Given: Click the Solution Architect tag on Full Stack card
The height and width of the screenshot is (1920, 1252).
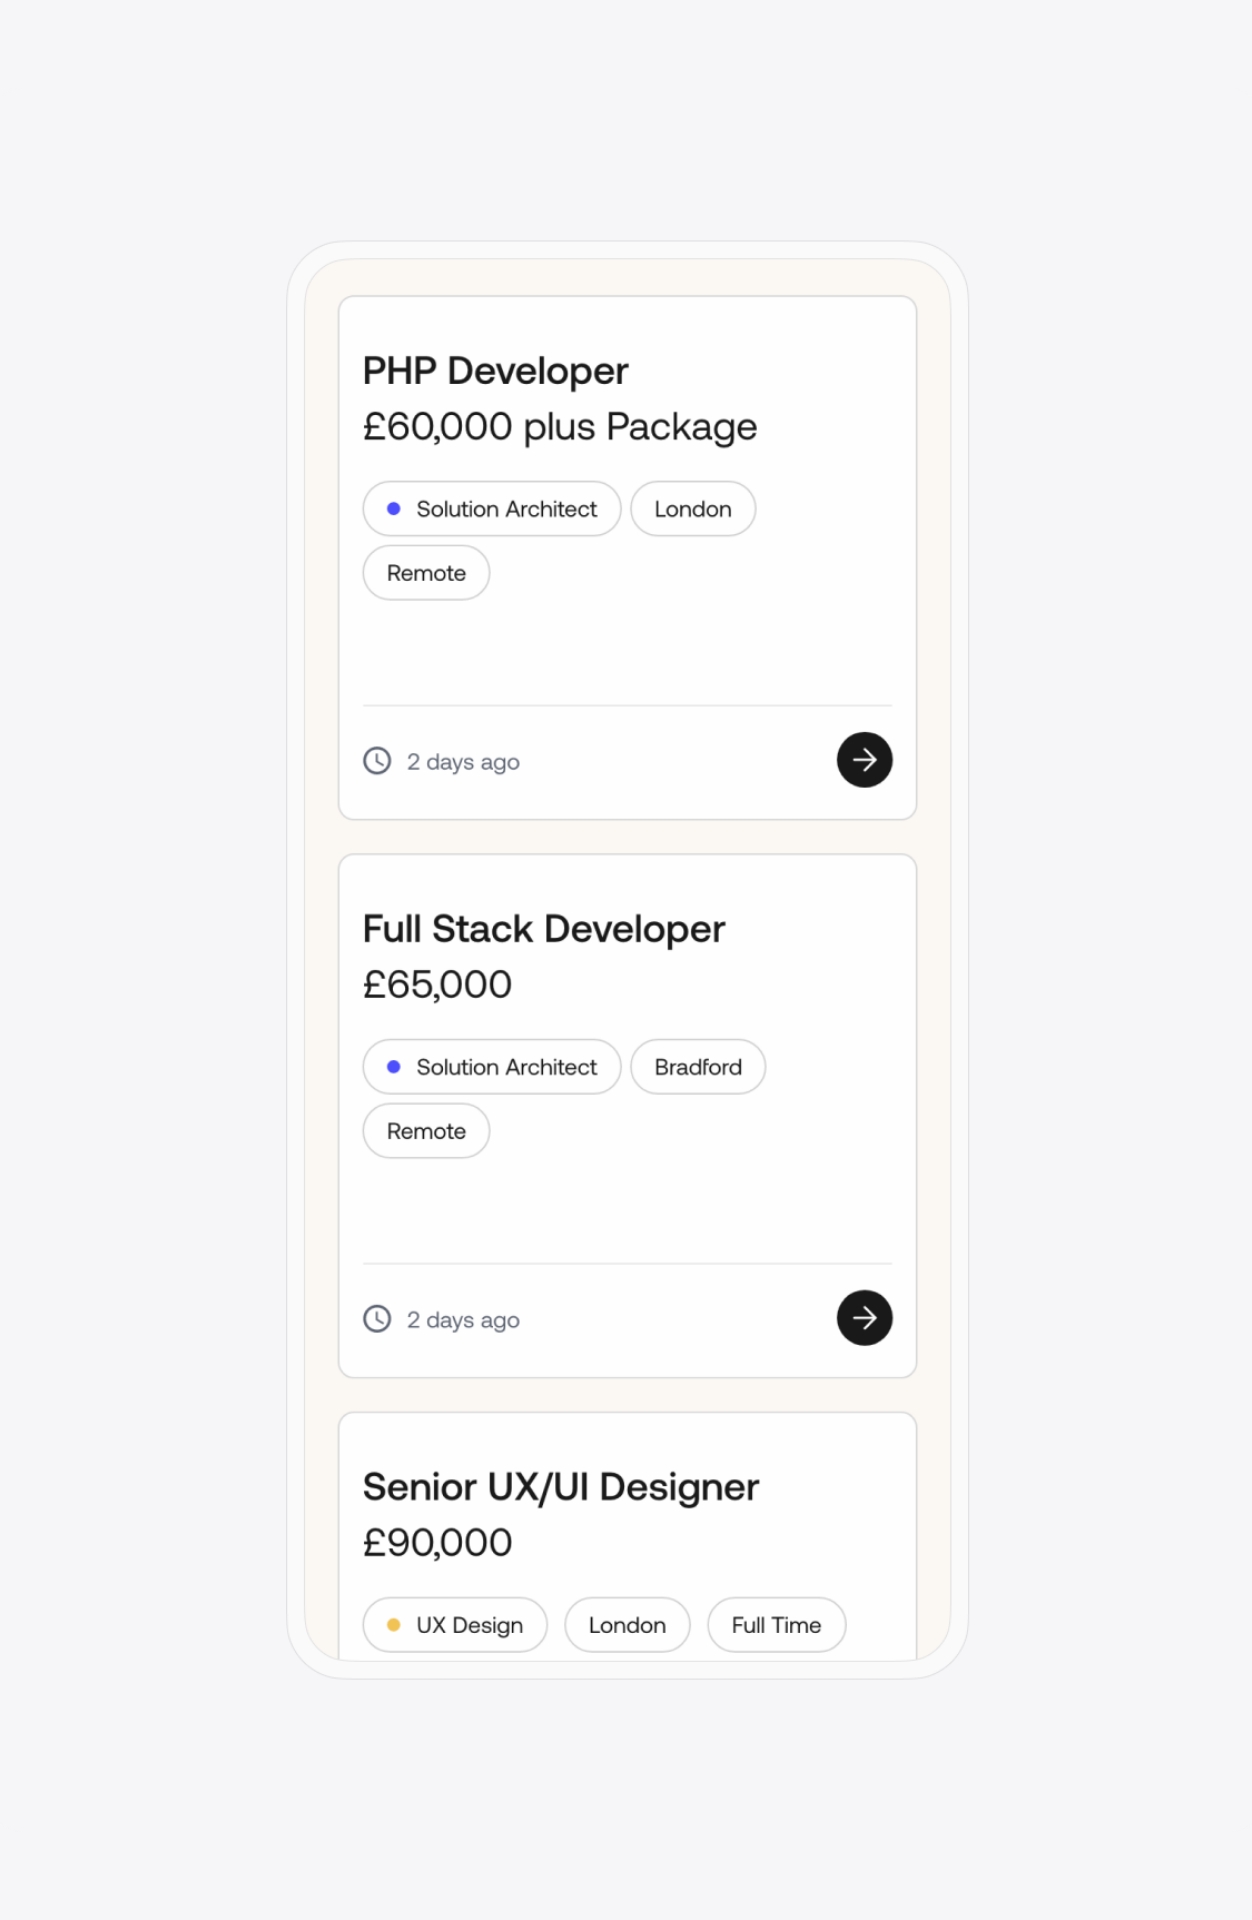Looking at the screenshot, I should click(491, 1066).
